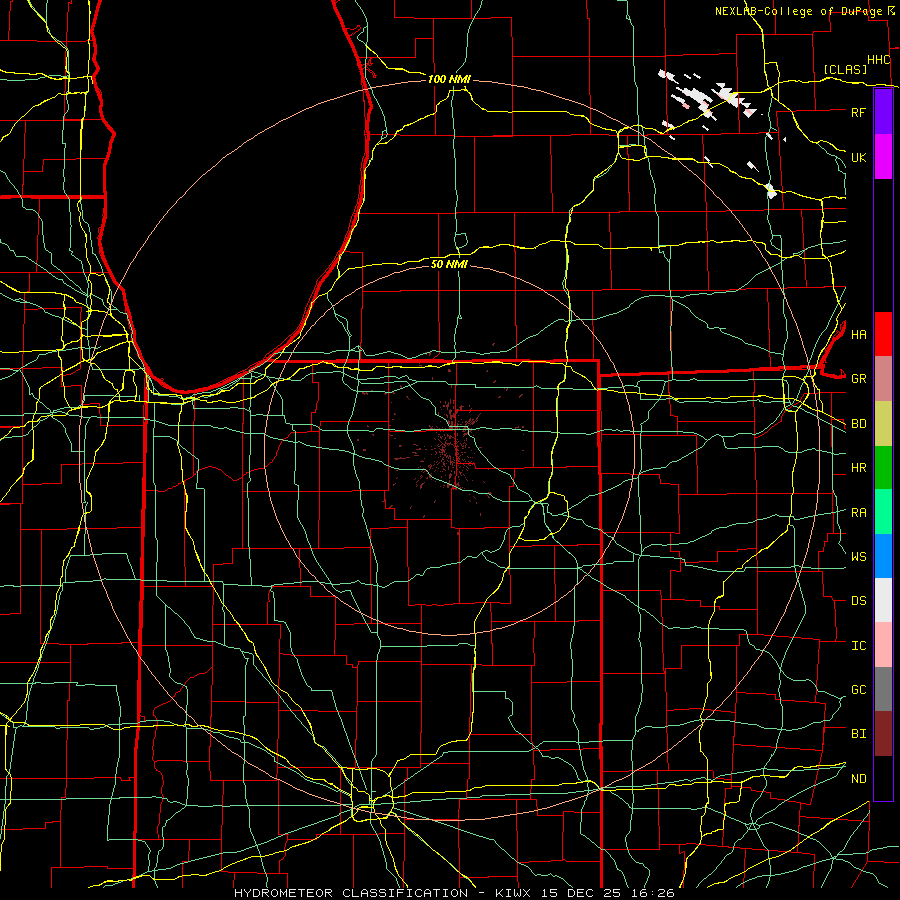900x900 pixels.
Task: Click the white DS legend swatch
Action: pyautogui.click(x=883, y=600)
